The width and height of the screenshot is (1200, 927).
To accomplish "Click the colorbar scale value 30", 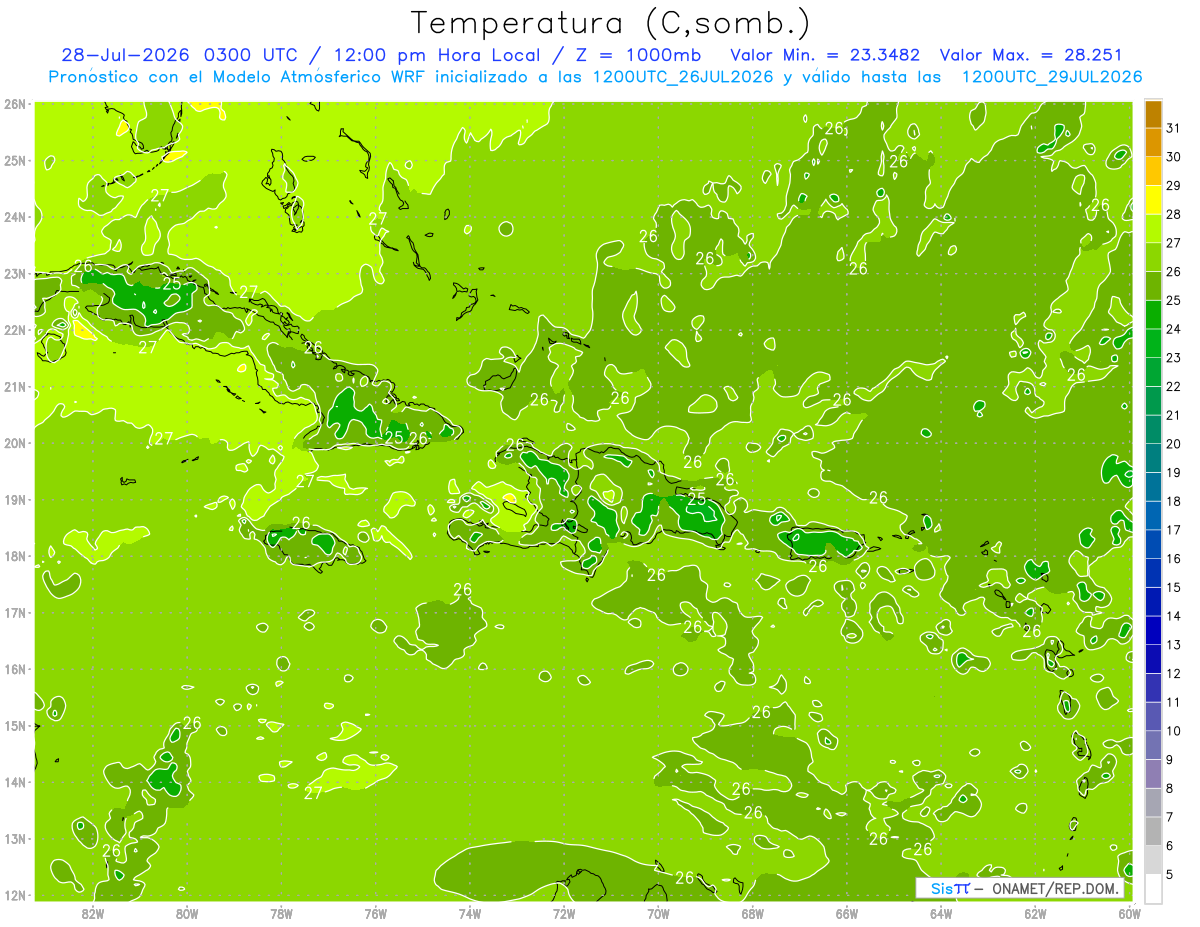I will coord(1174,157).
